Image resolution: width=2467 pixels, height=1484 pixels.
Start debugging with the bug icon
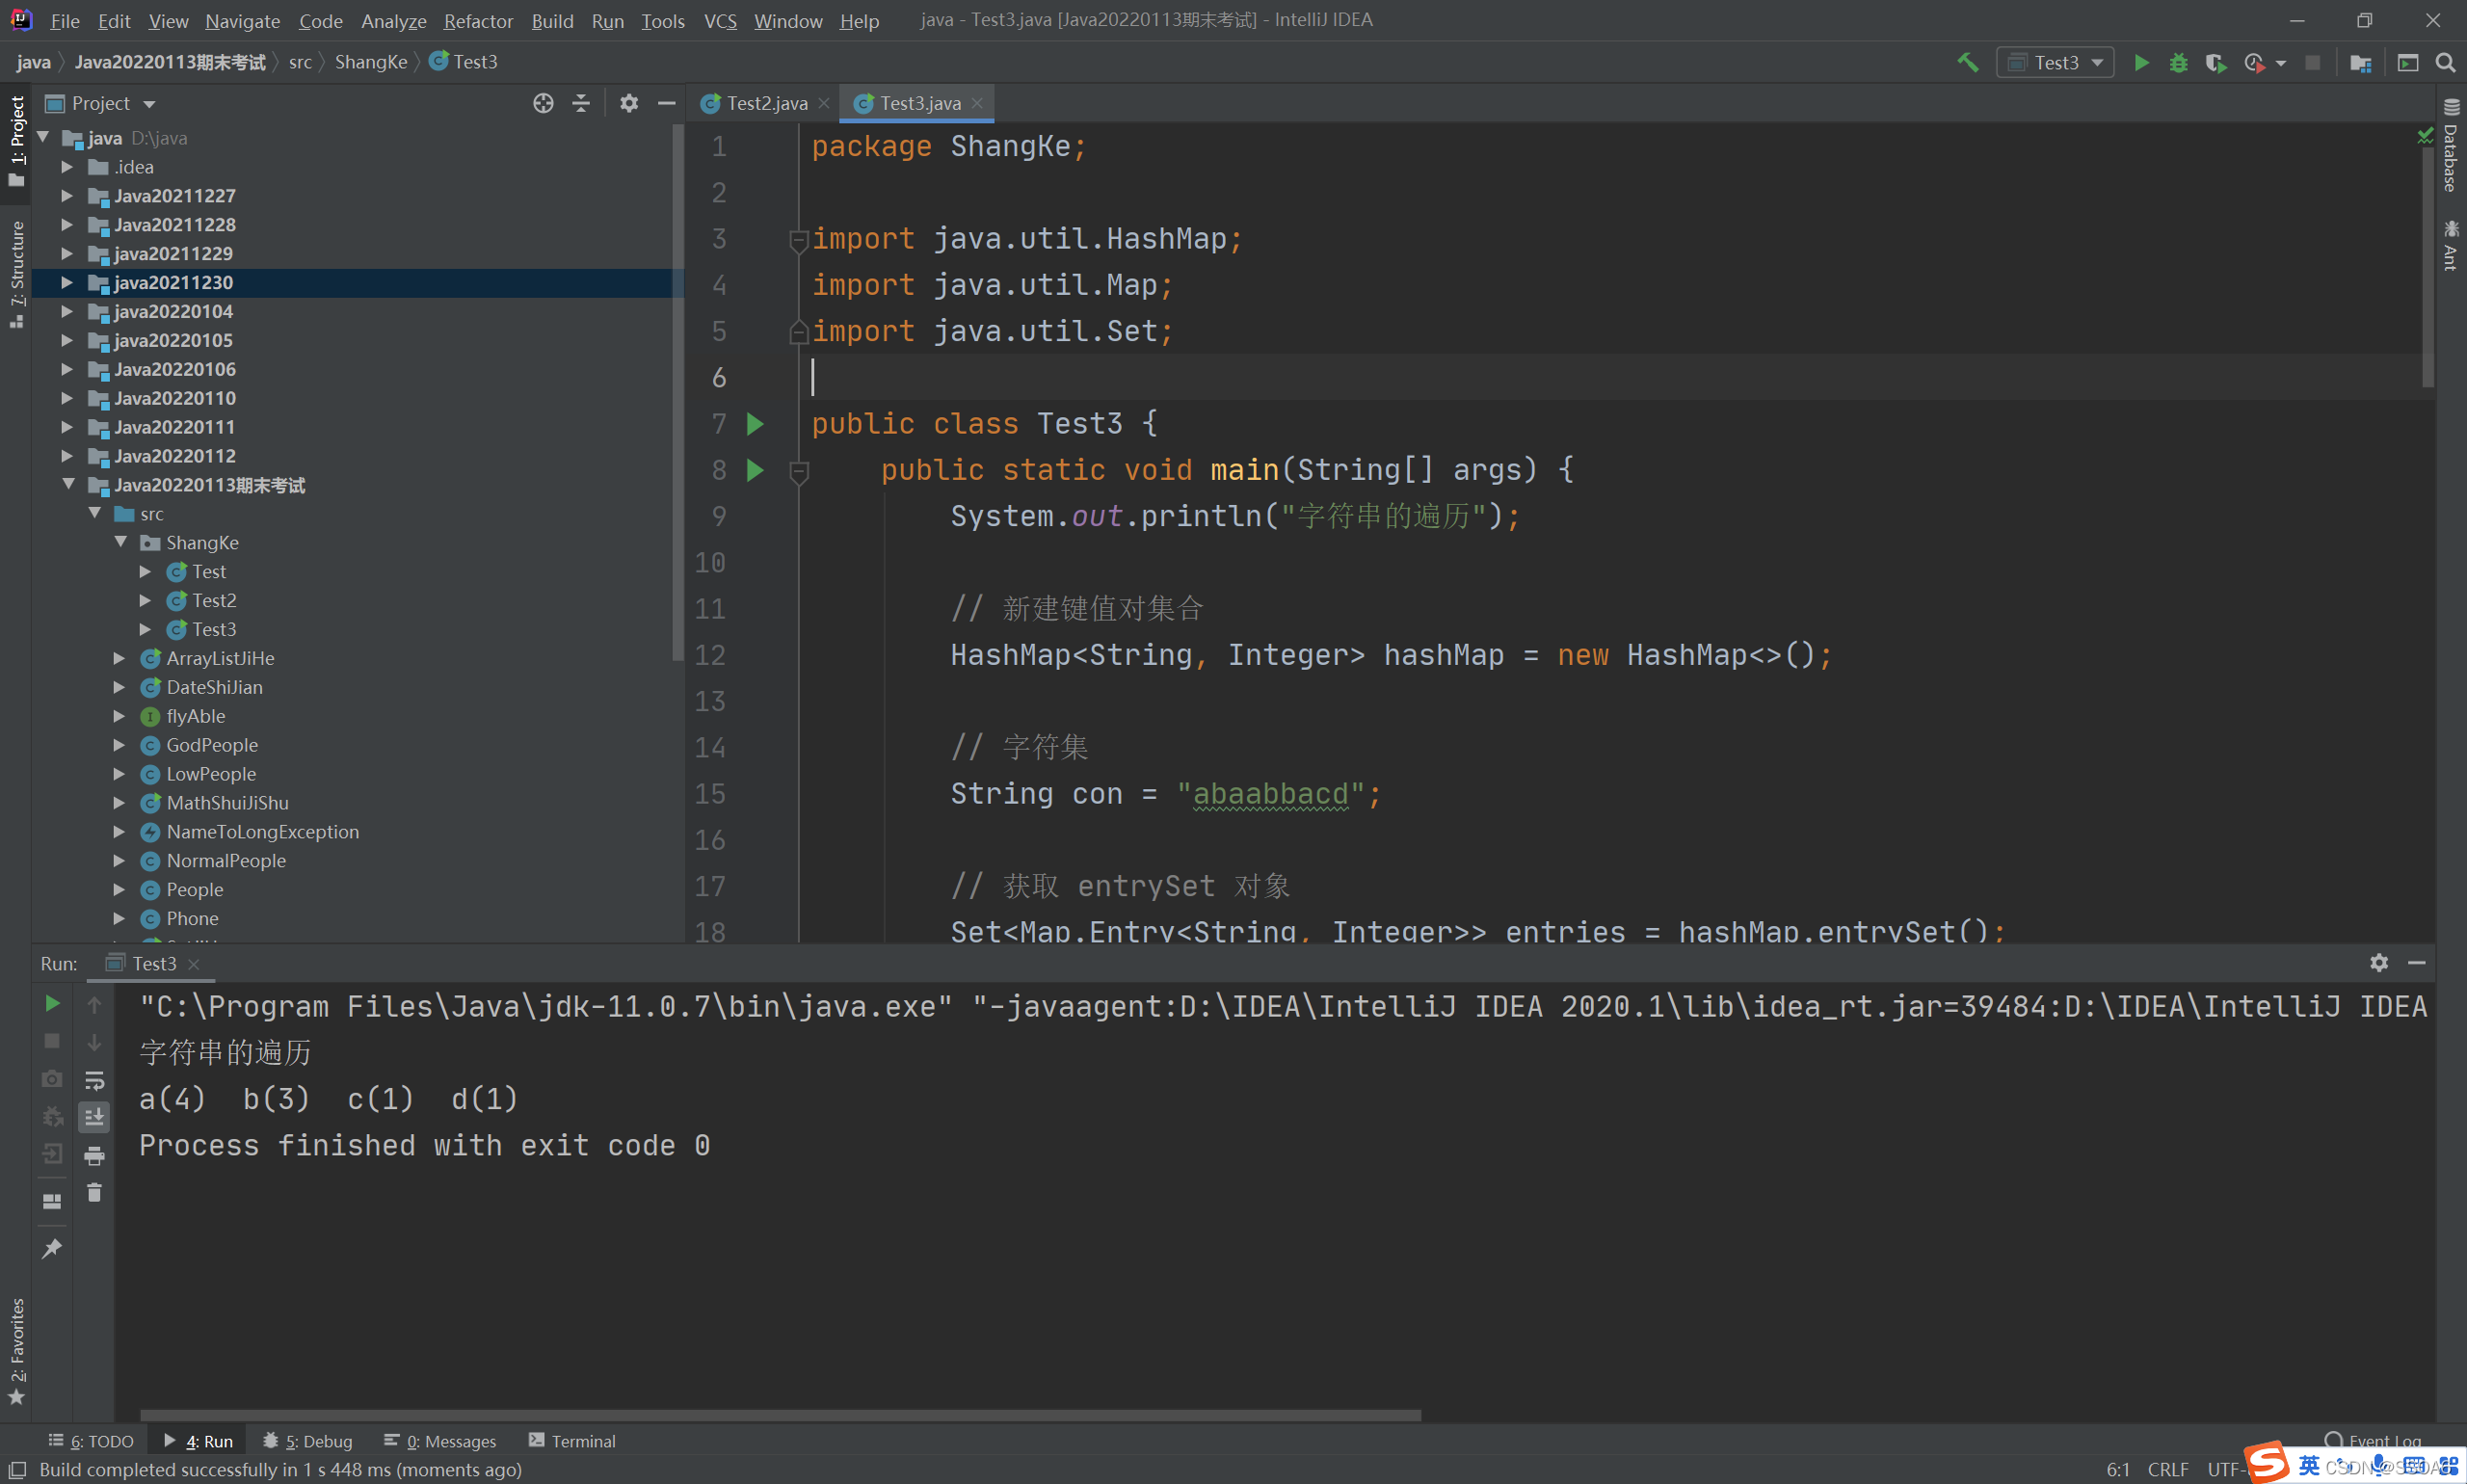coord(2178,63)
